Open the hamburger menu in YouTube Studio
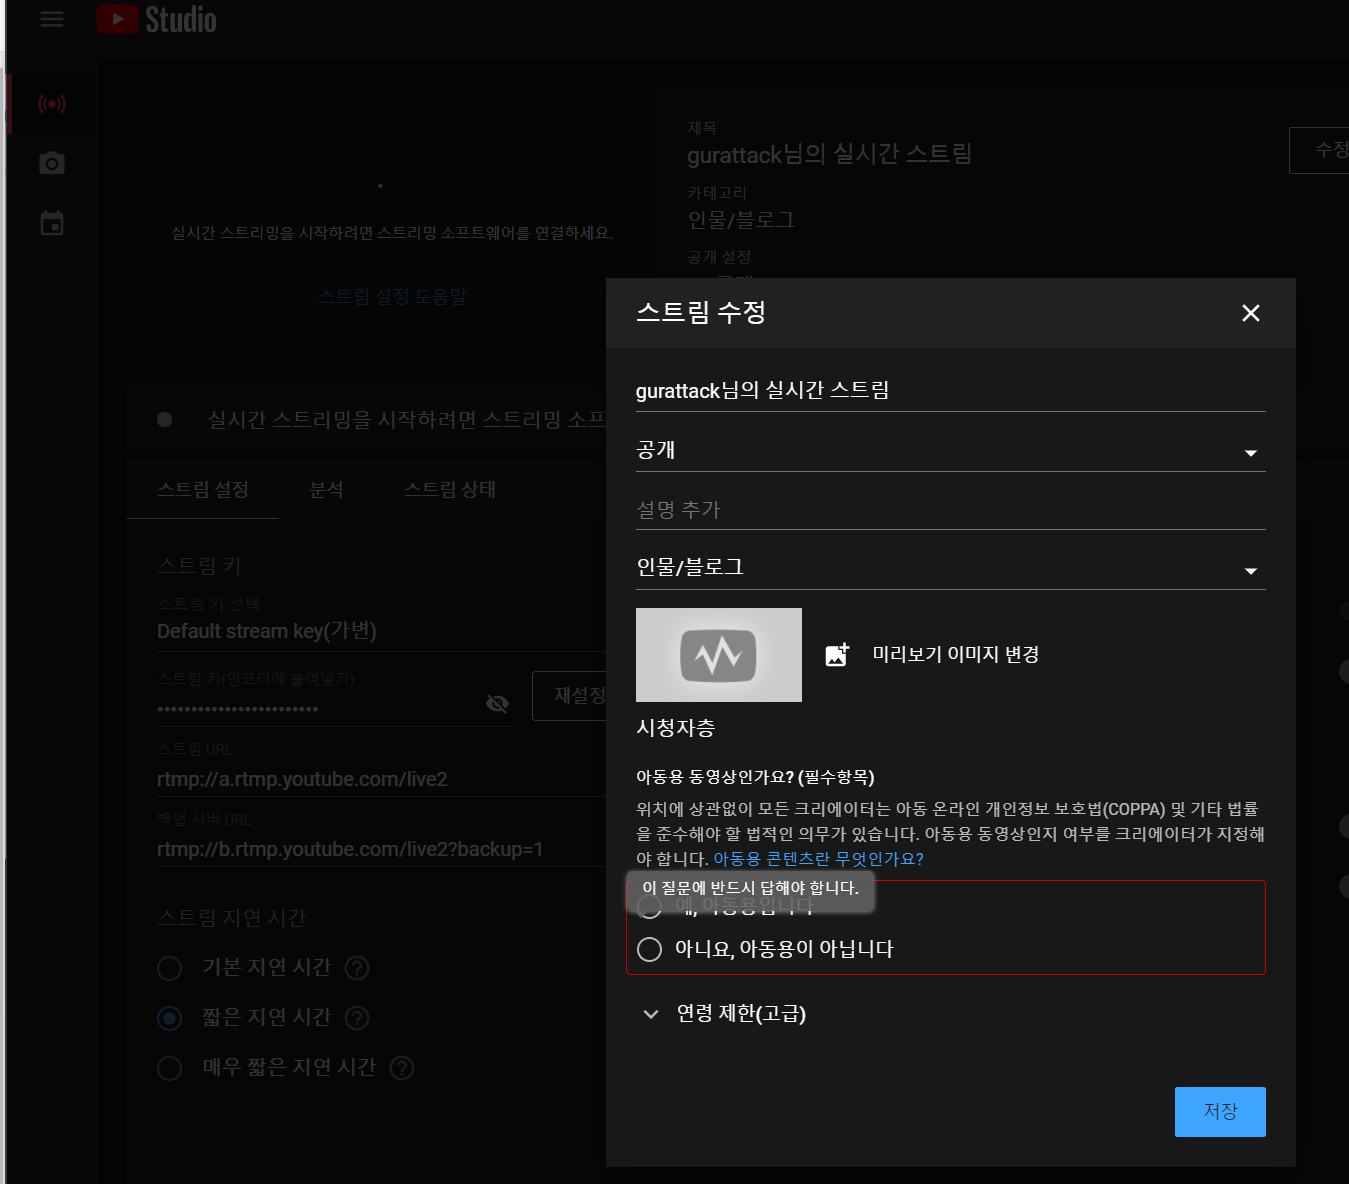 (52, 19)
